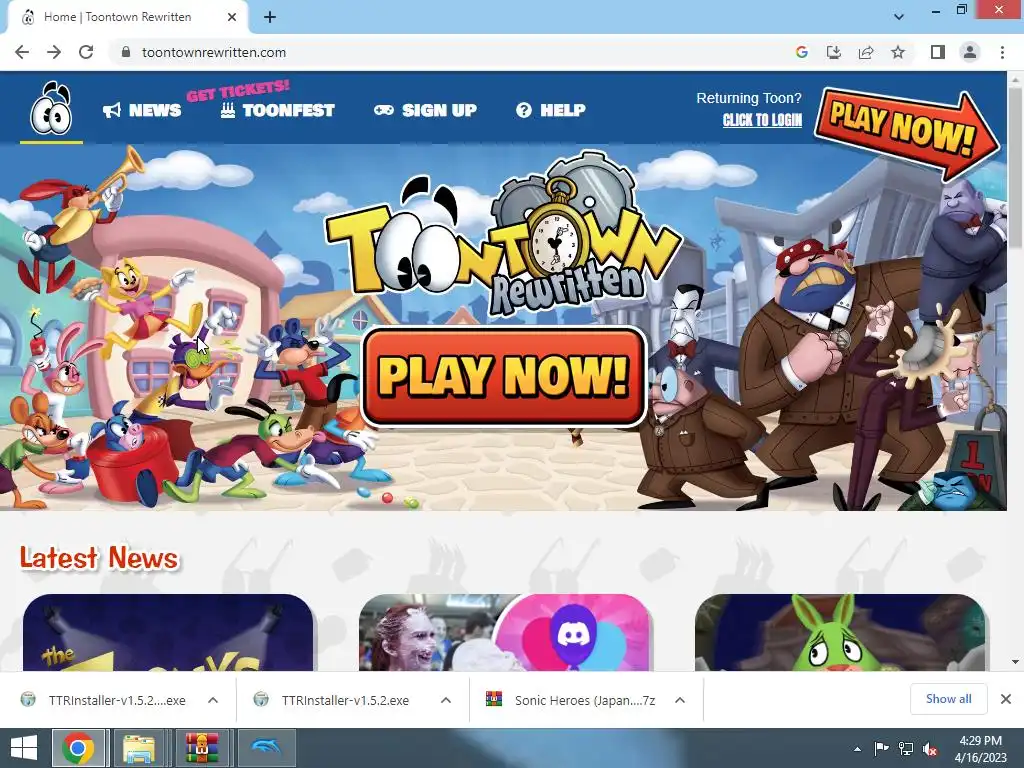Show hidden system tray icons

[857, 748]
